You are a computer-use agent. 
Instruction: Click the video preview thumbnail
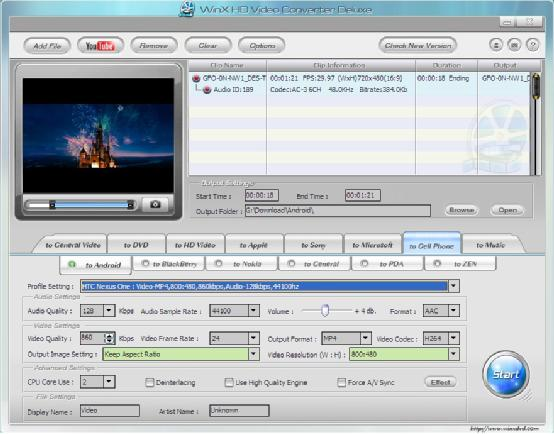(x=98, y=135)
